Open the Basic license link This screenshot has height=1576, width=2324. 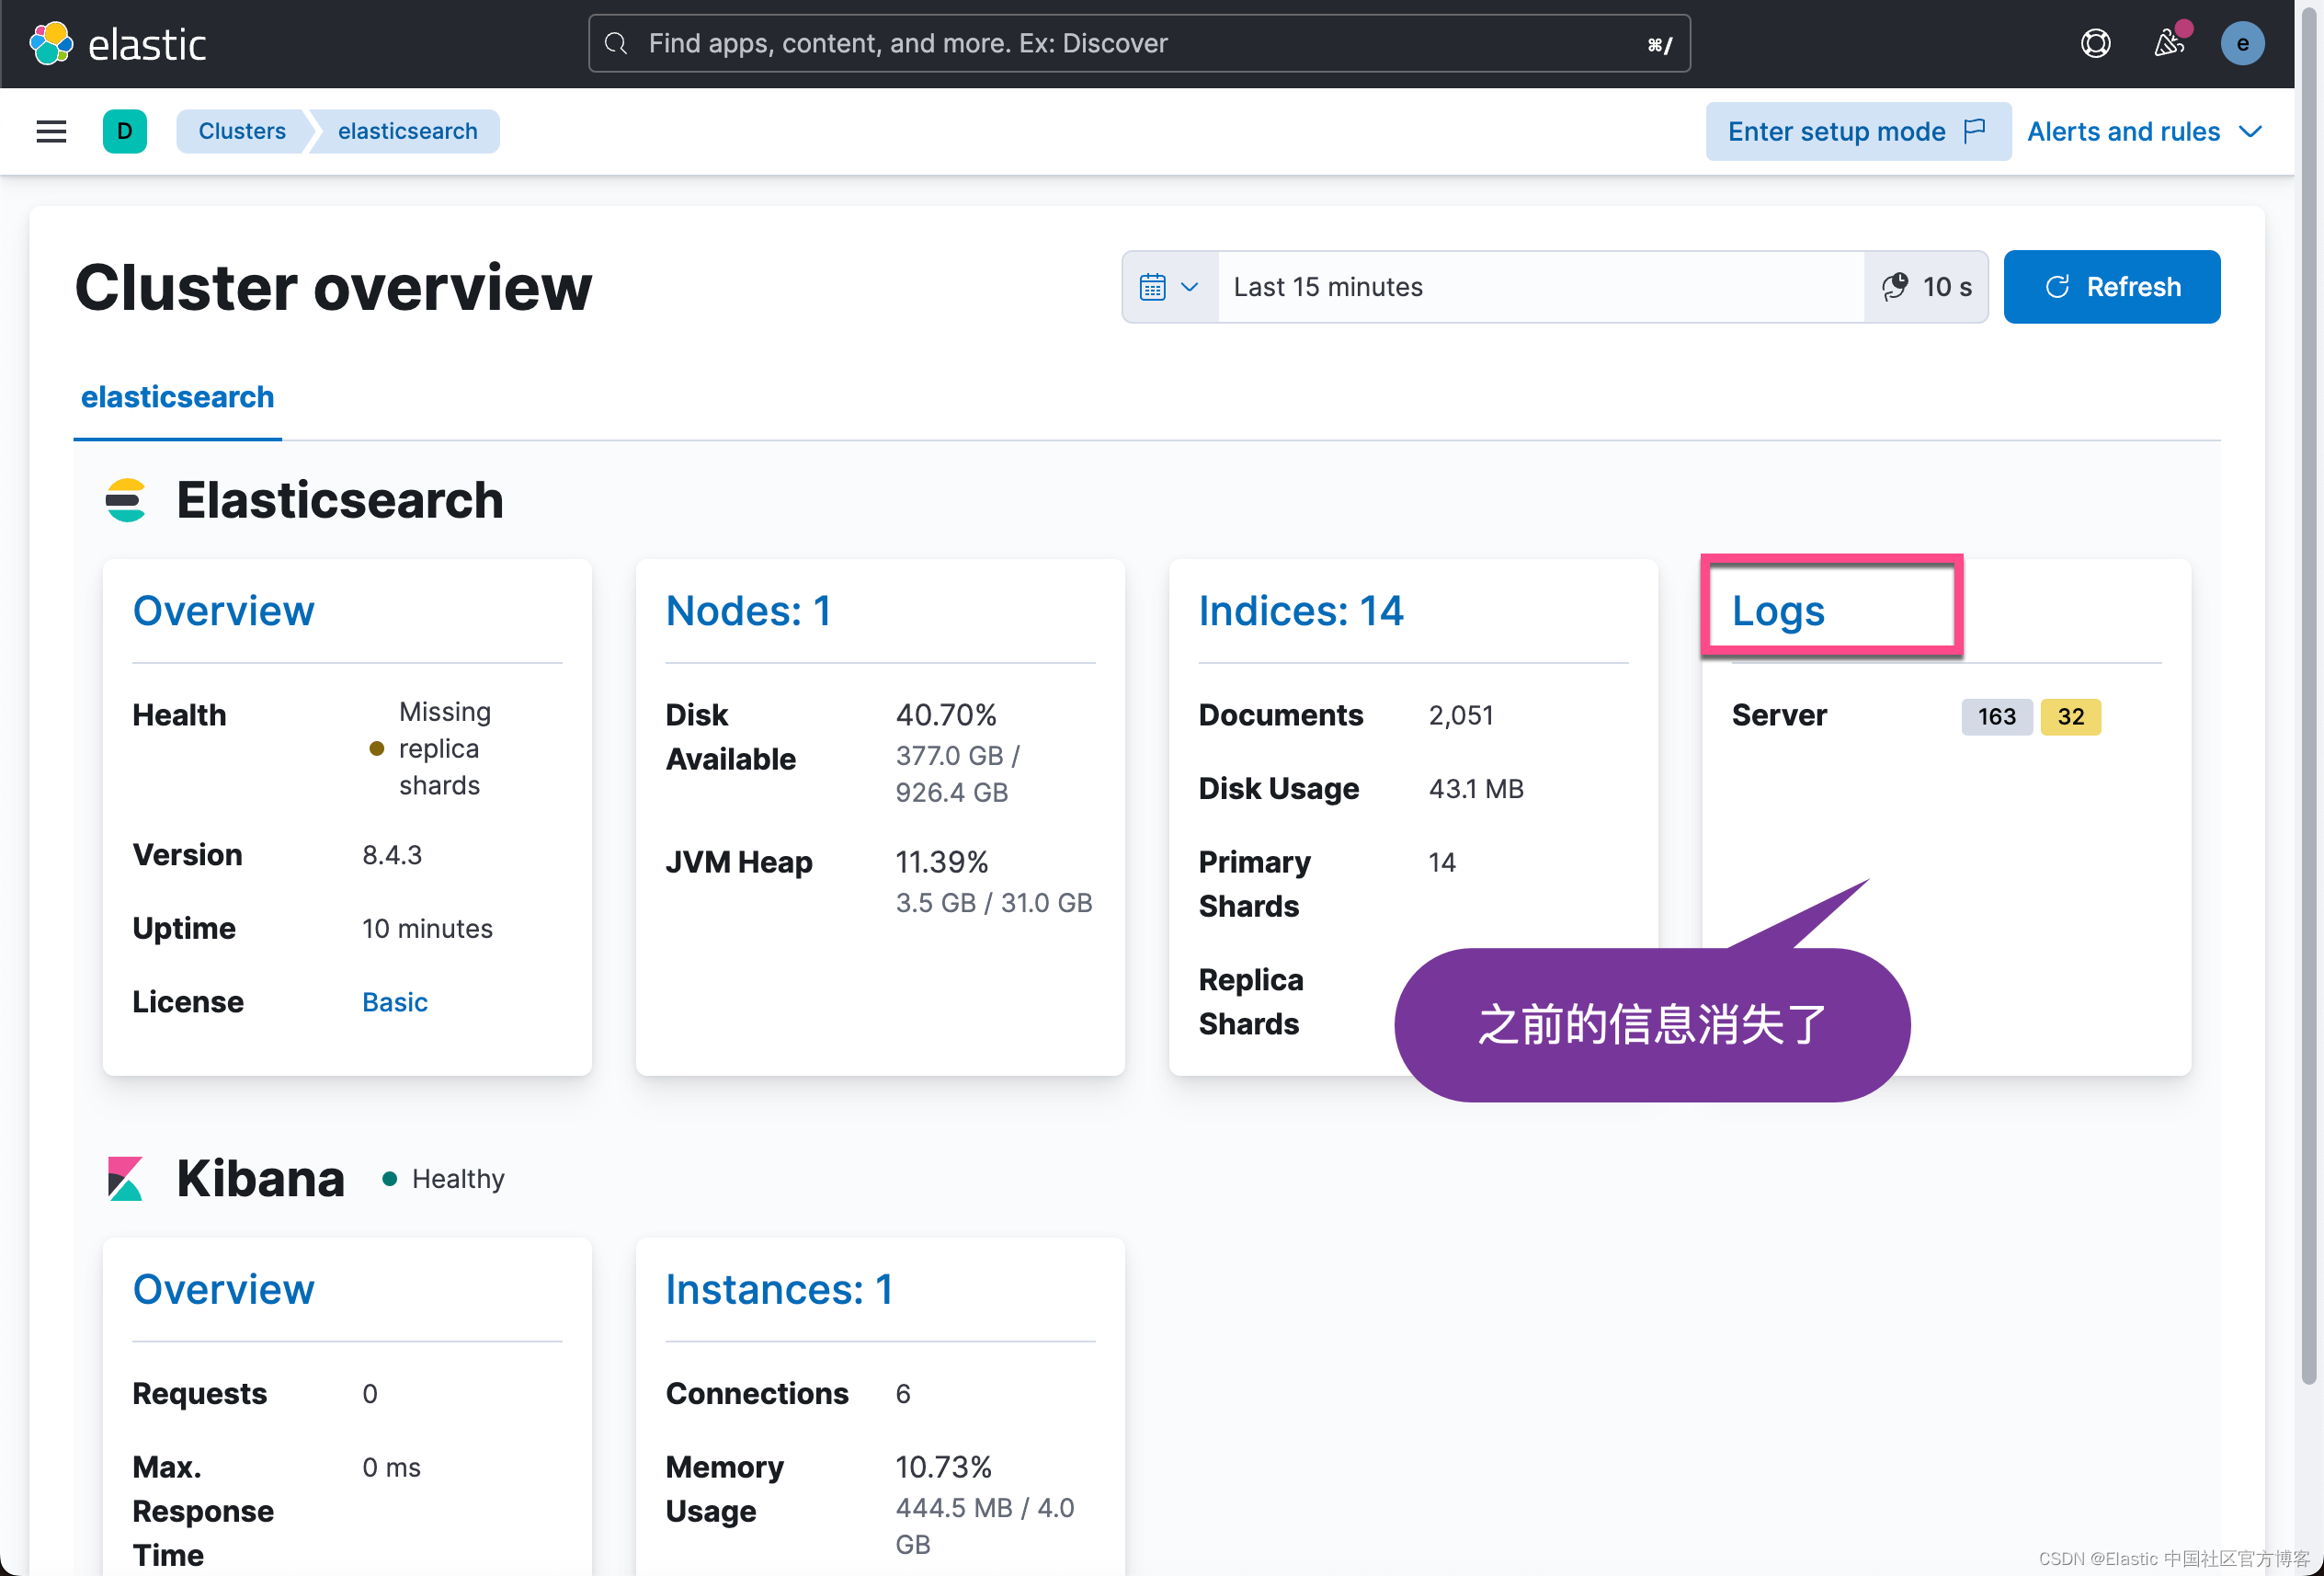coord(394,1001)
